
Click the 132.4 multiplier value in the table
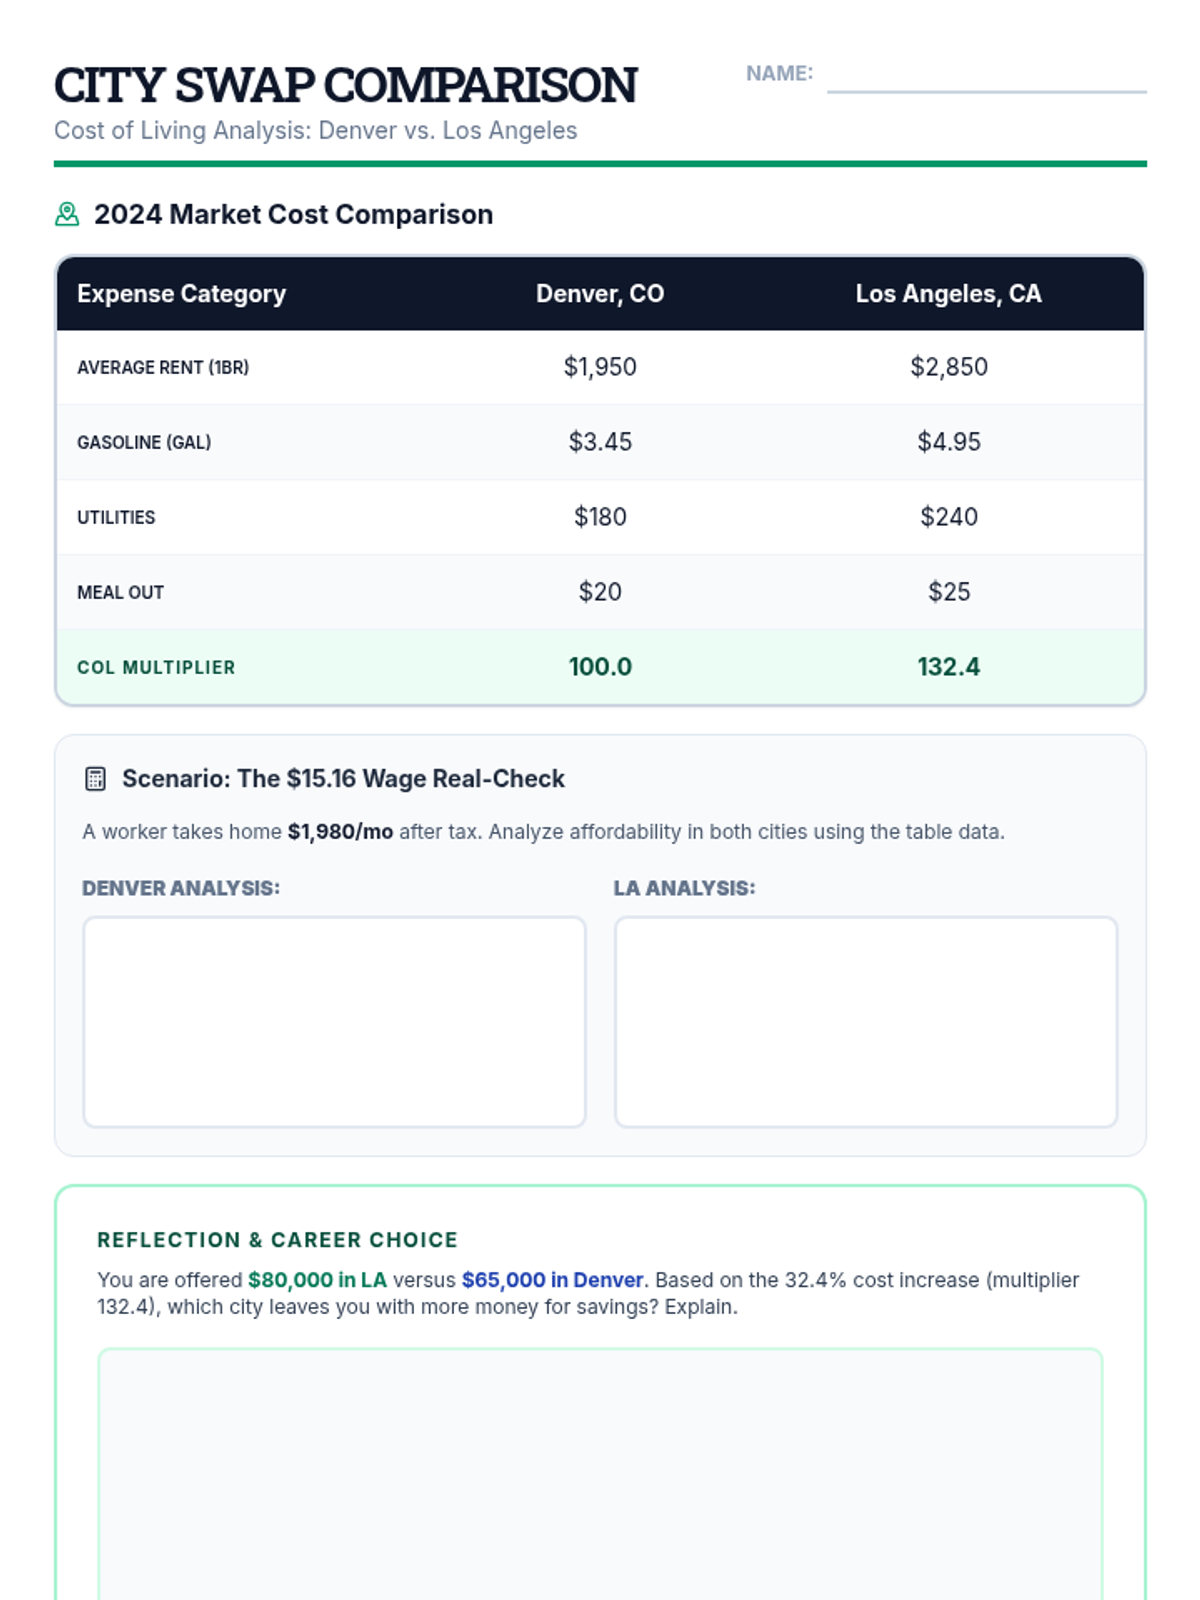click(948, 667)
